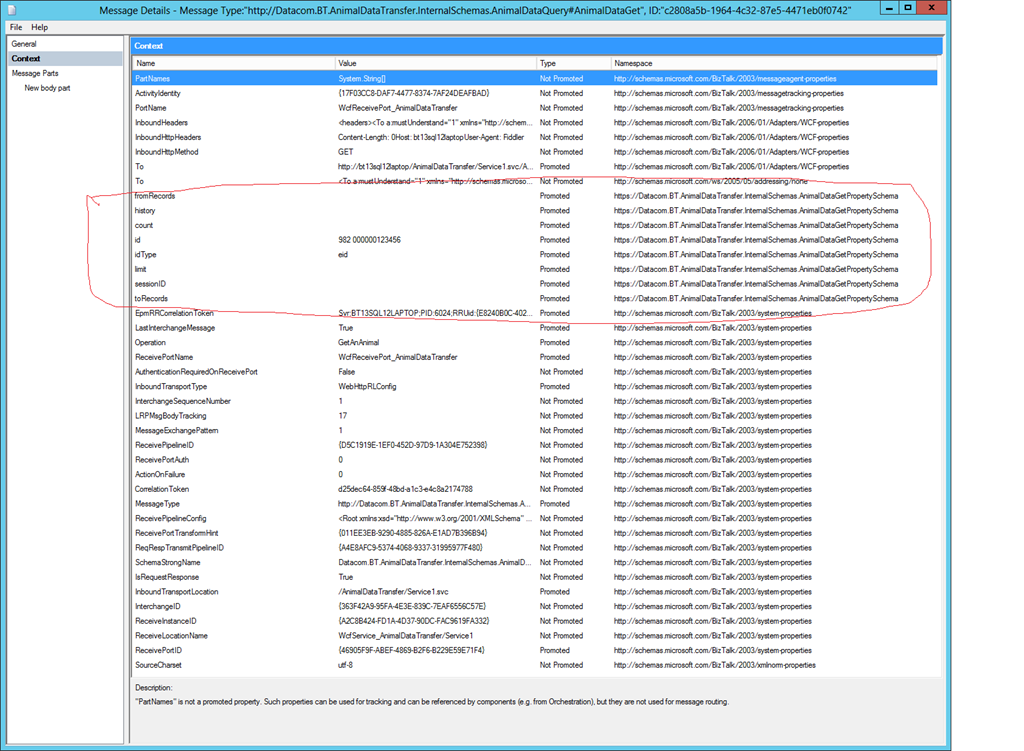Minimize the Message Details window
This screenshot has height=751, width=1024.
889,8
